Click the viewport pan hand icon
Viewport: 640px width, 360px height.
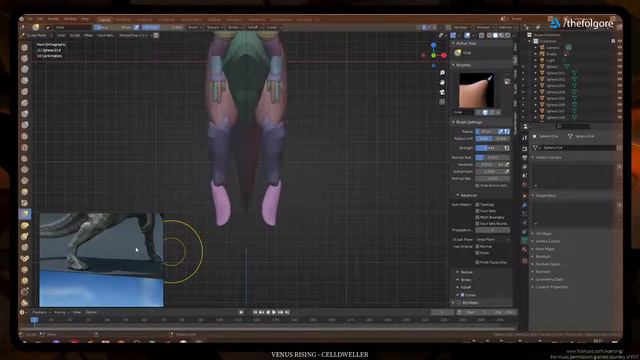(442, 82)
